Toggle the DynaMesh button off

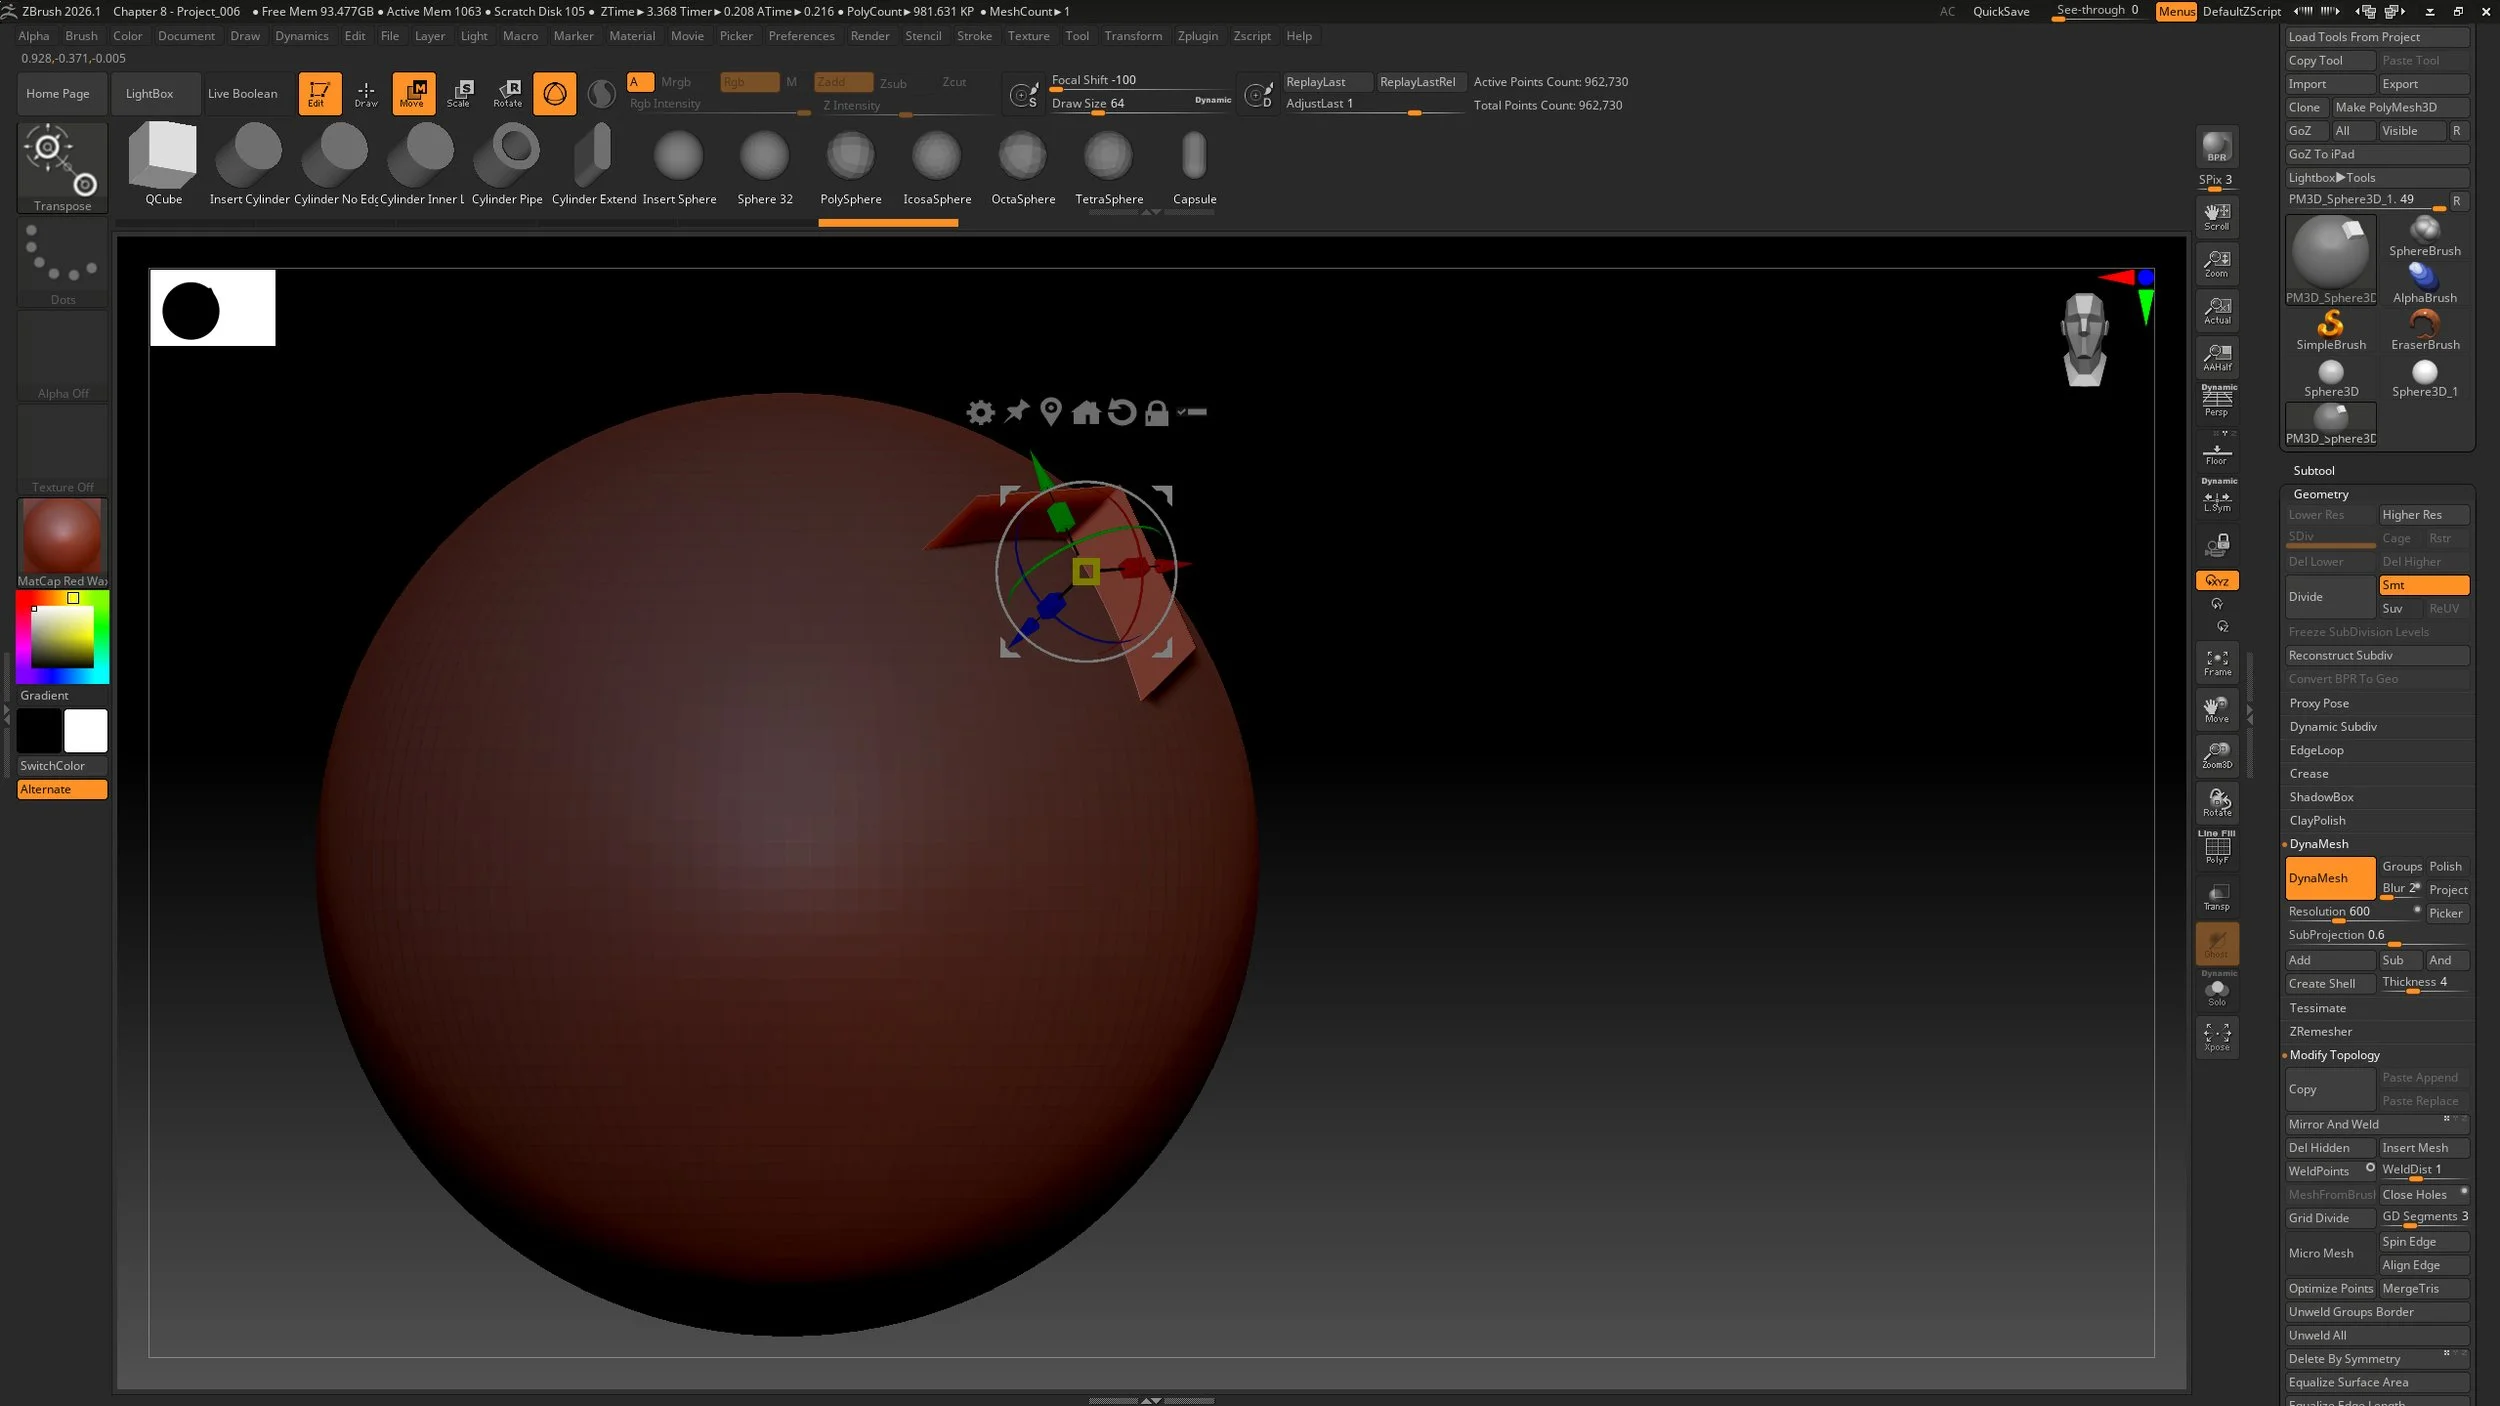click(x=2329, y=878)
